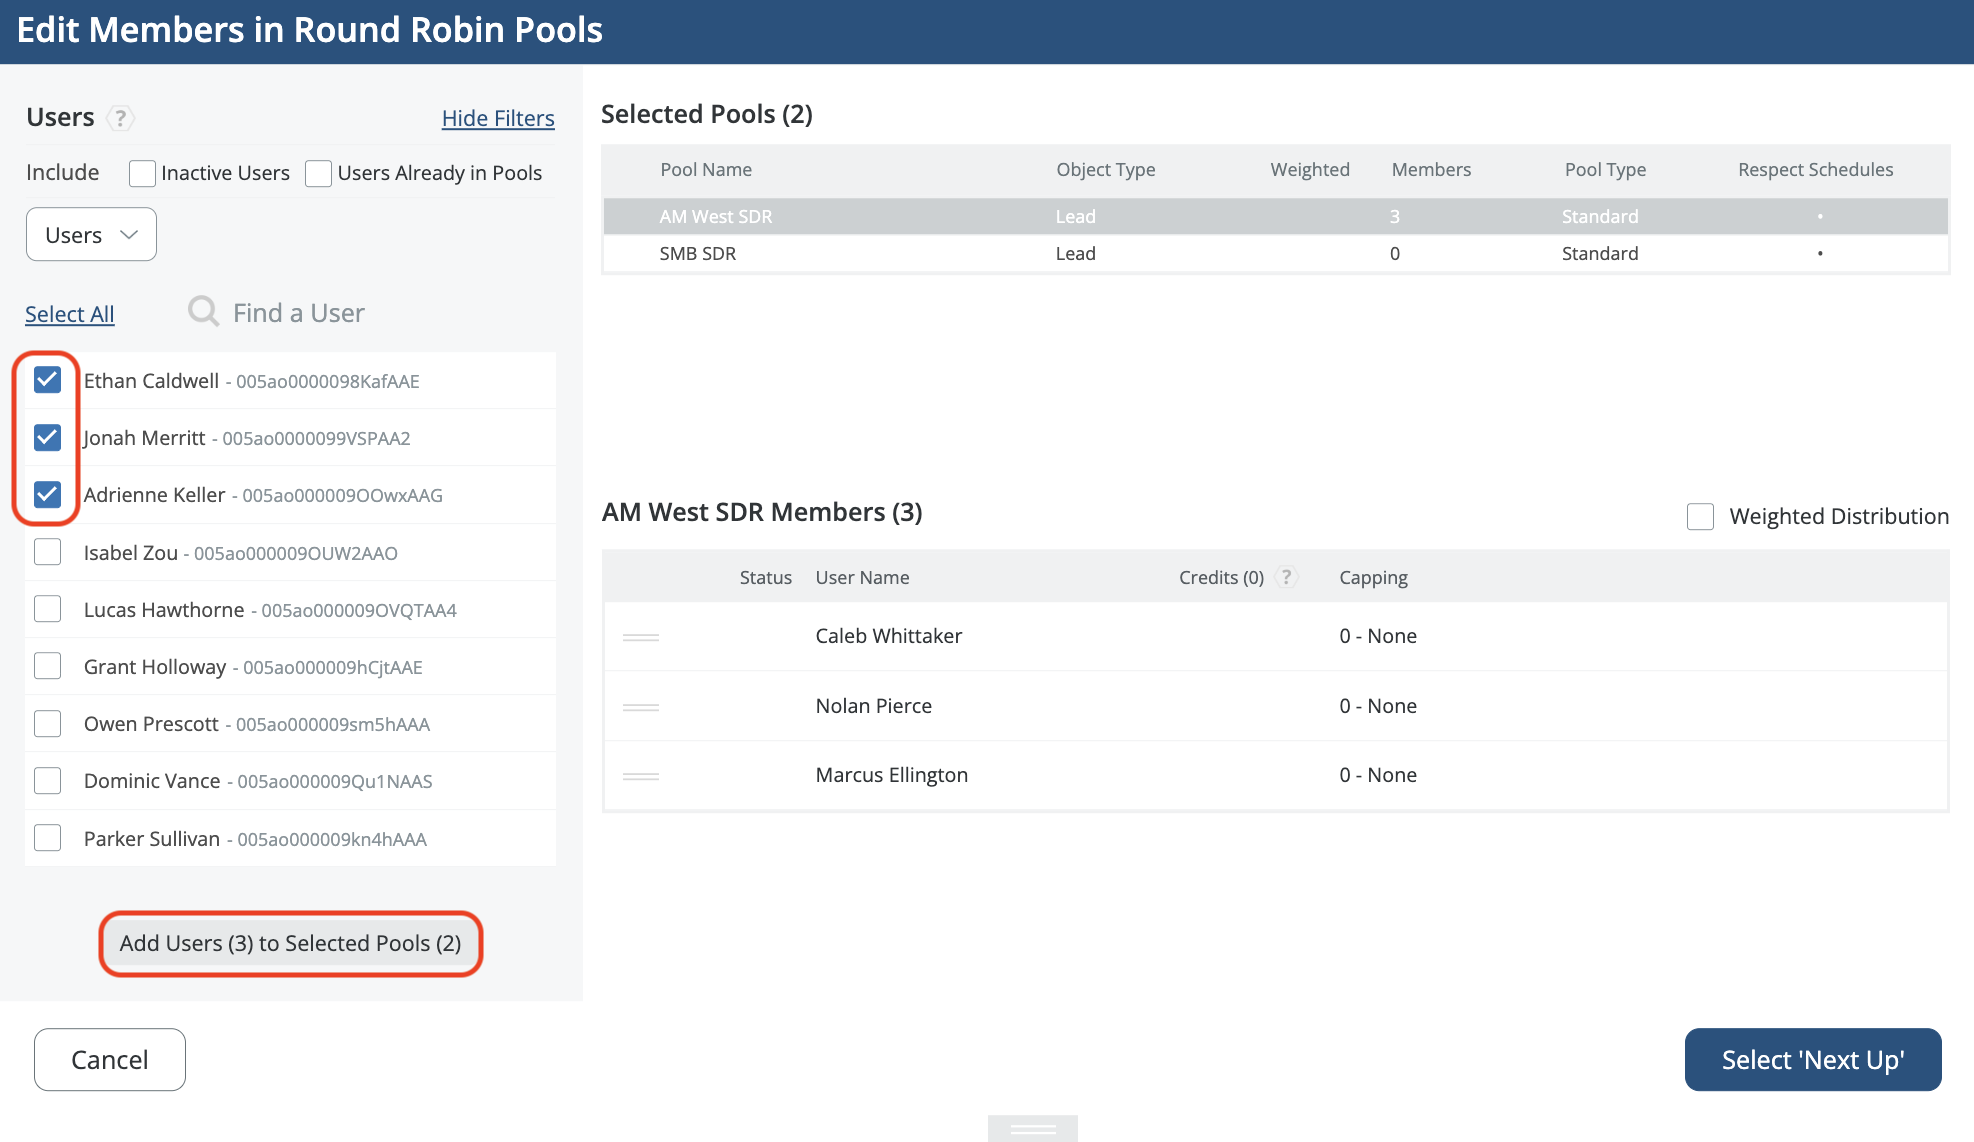Image resolution: width=1974 pixels, height=1142 pixels.
Task: Click the Find a User search field
Action: pyautogui.click(x=298, y=313)
